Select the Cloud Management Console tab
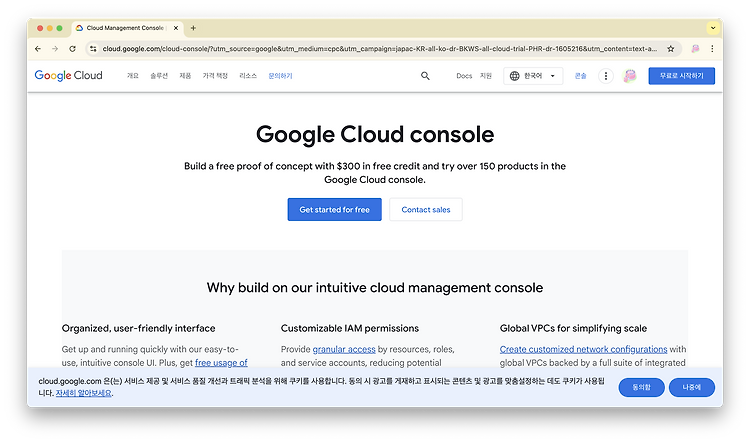Image resolution: width=750 pixels, height=443 pixels. coord(125,28)
